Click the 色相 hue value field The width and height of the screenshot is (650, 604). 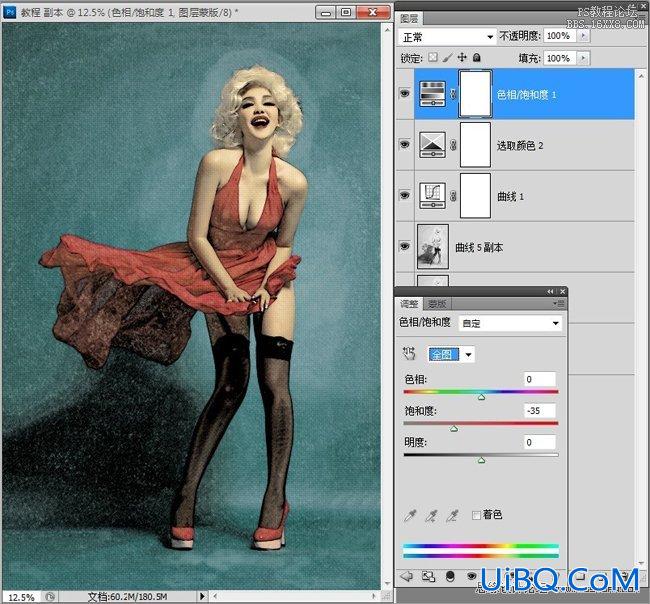(x=539, y=379)
